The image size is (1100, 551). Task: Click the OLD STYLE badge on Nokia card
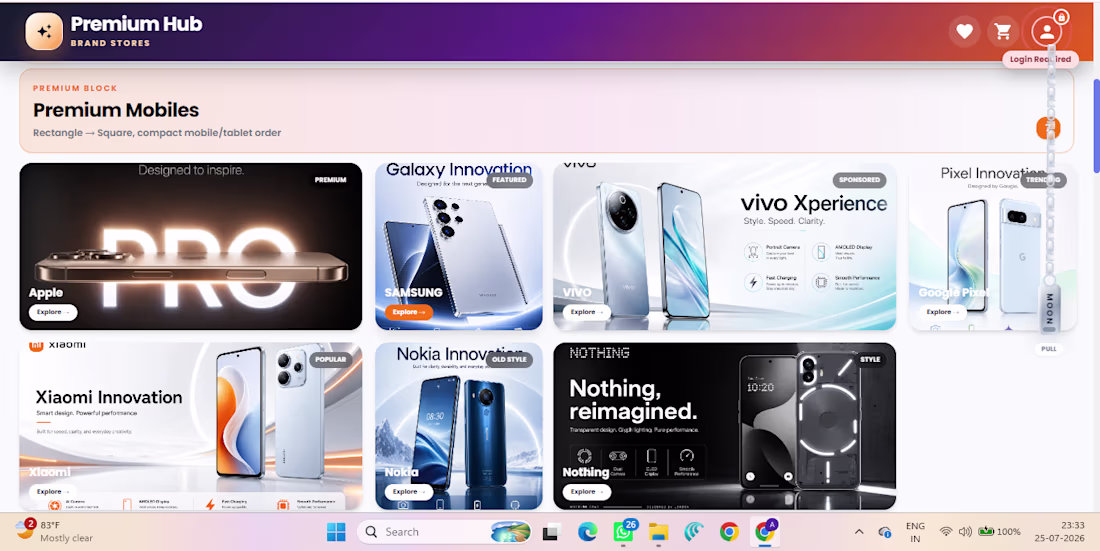[x=509, y=360]
